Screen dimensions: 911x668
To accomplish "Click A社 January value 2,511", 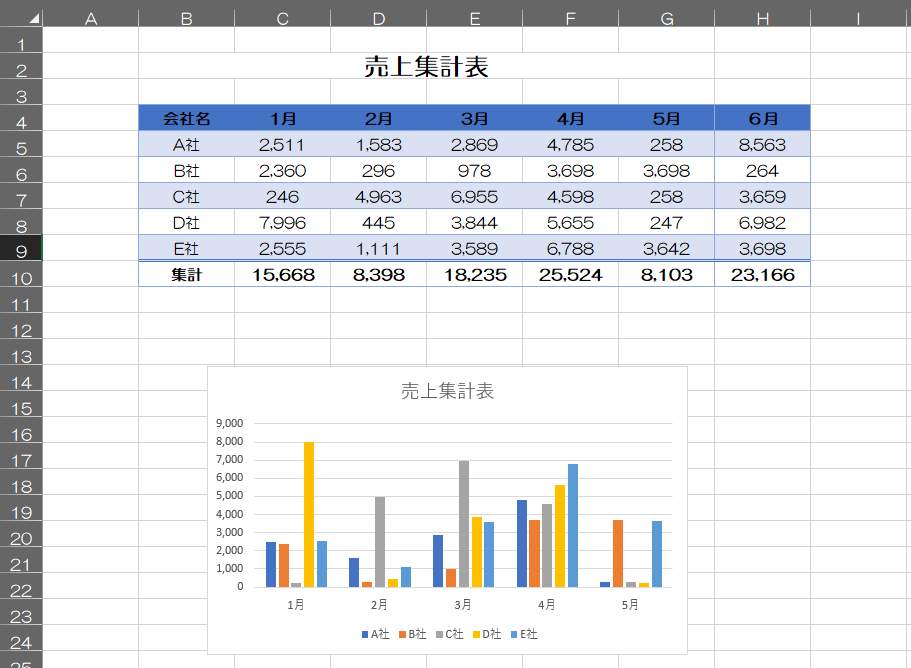I will (x=282, y=144).
